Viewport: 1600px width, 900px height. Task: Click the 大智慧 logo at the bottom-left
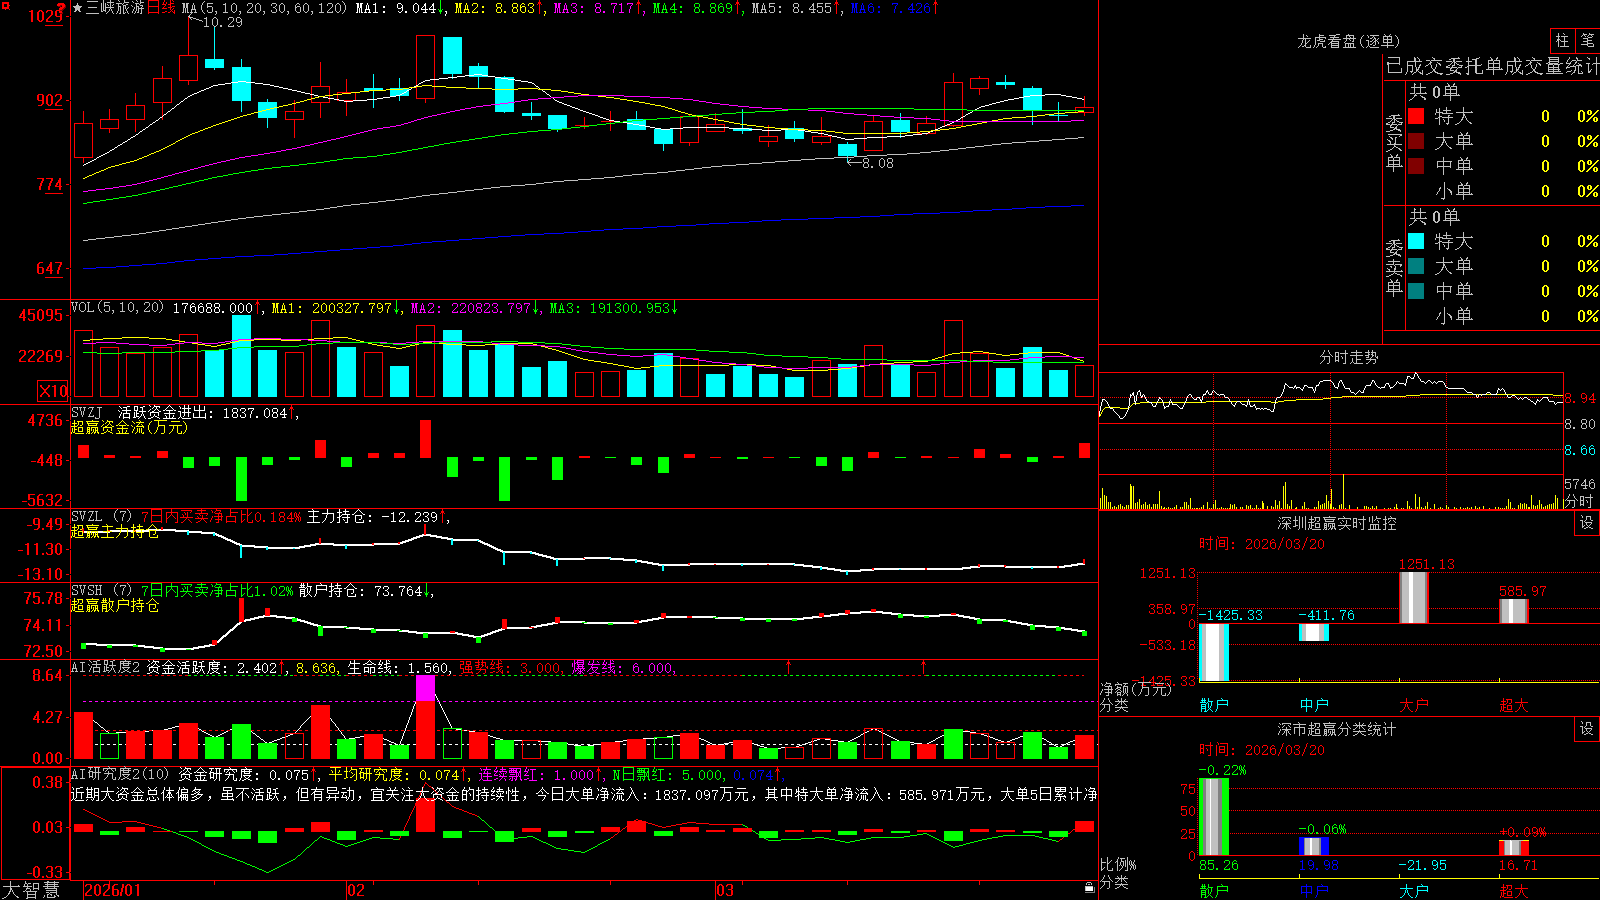(31, 890)
